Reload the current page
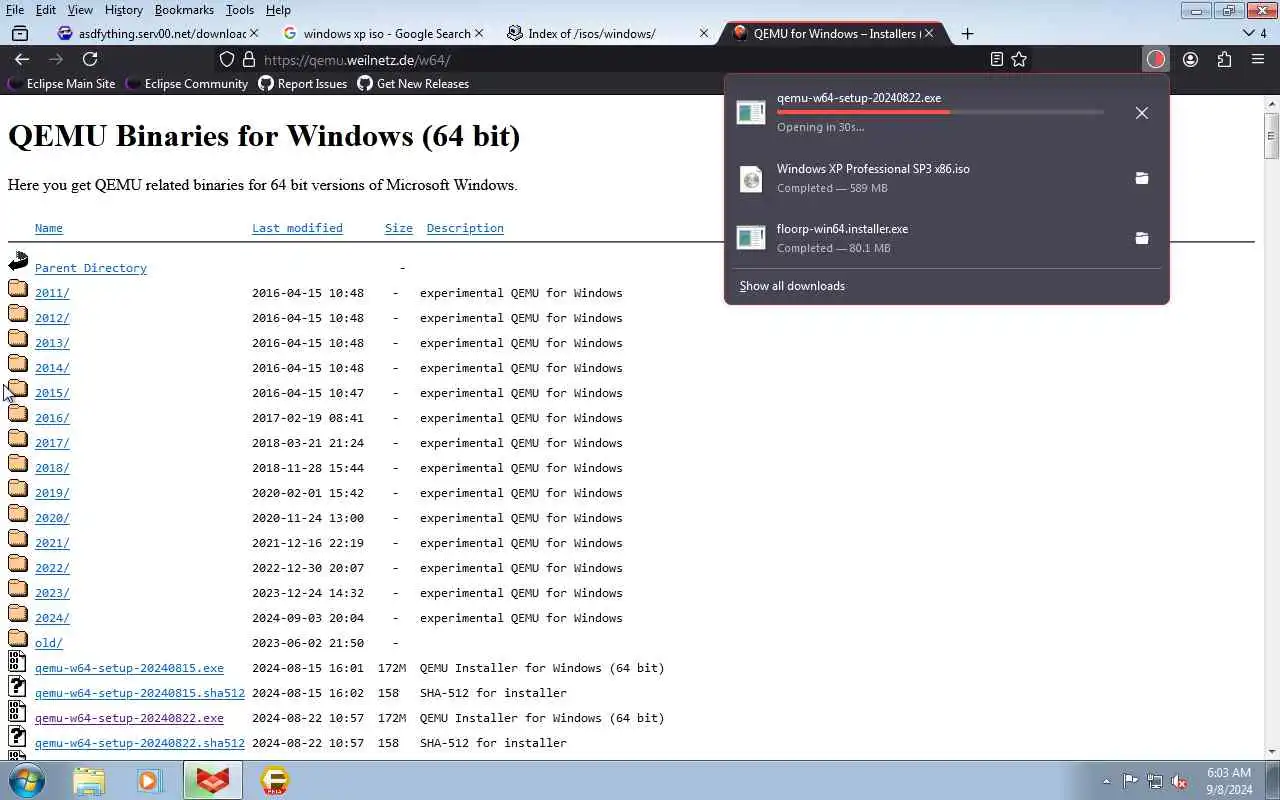 pyautogui.click(x=90, y=60)
